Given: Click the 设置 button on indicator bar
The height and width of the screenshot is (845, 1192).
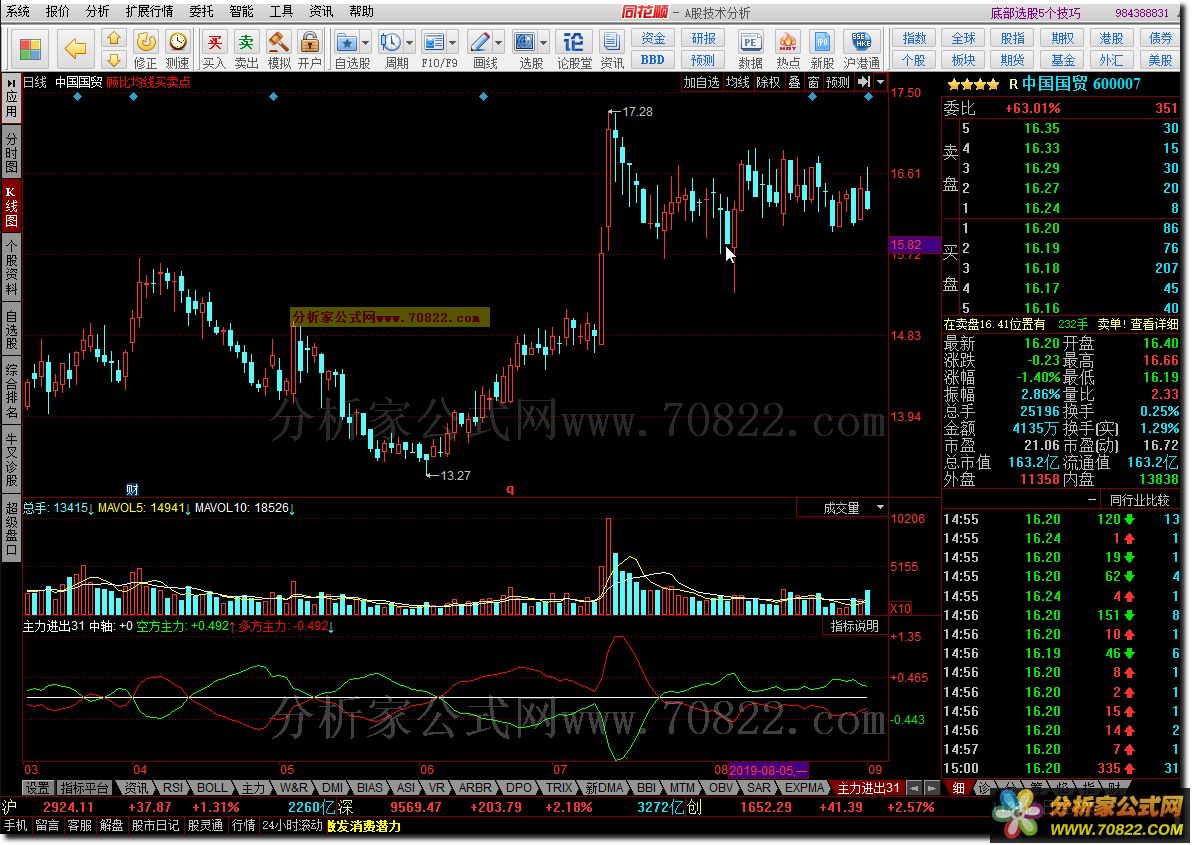Looking at the screenshot, I should [37, 788].
